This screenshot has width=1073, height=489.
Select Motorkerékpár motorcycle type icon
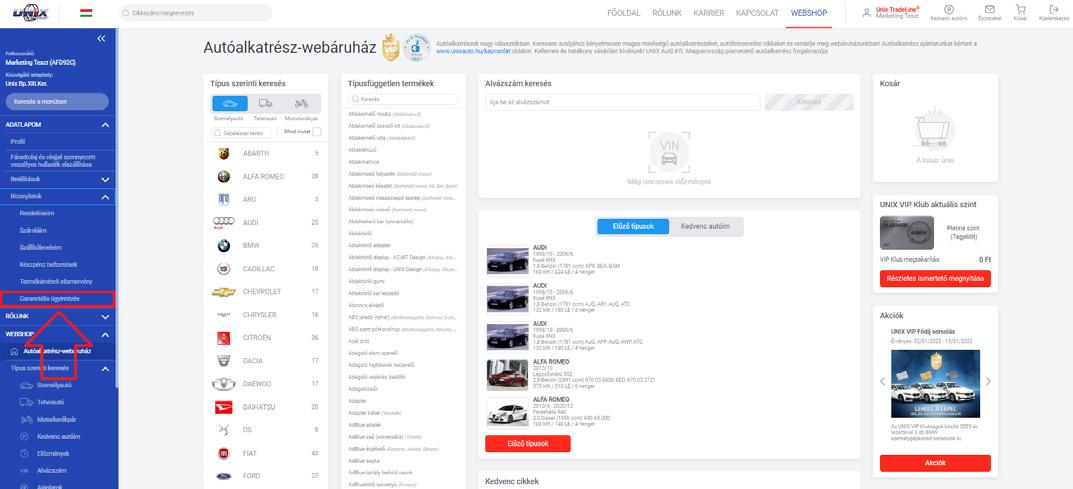[302, 103]
